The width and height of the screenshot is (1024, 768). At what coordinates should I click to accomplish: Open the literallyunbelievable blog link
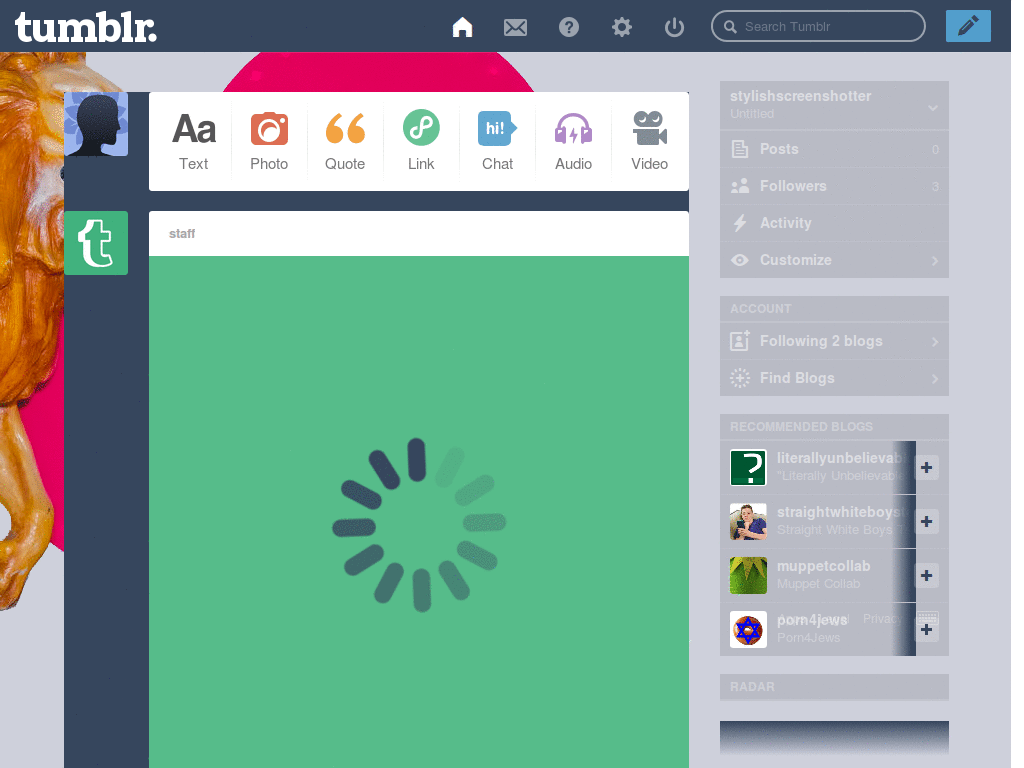(842, 458)
